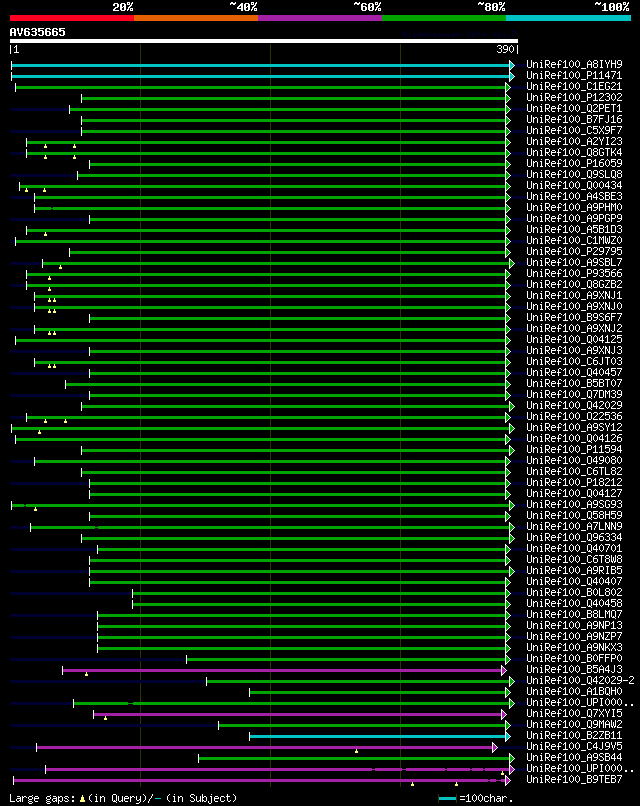
Task: Select label UniRef100_Q00434
Action: 574,186
